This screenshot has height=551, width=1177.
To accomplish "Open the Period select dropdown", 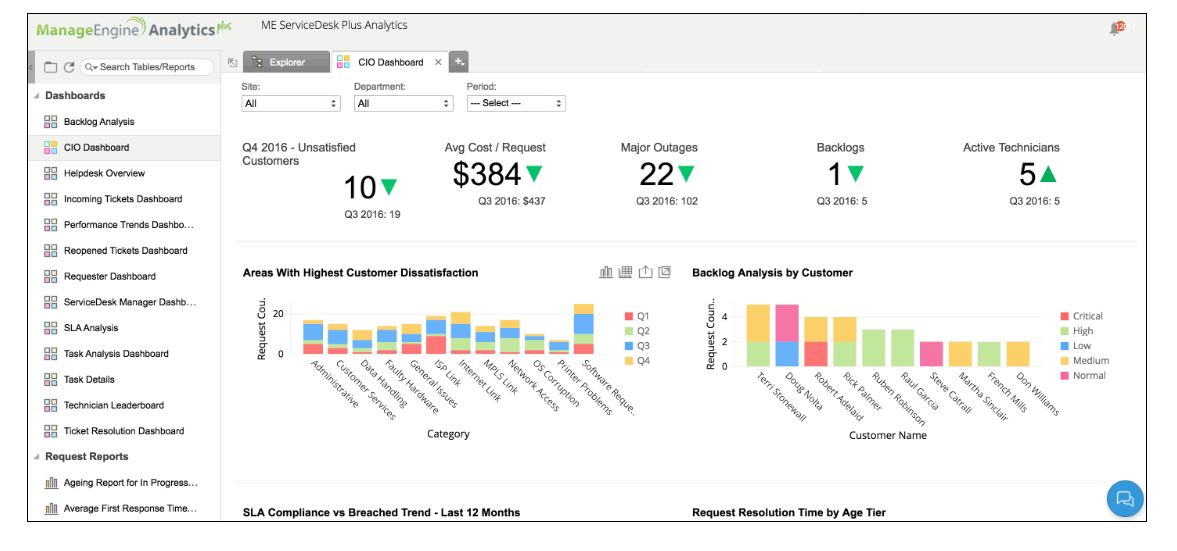I will pos(516,103).
